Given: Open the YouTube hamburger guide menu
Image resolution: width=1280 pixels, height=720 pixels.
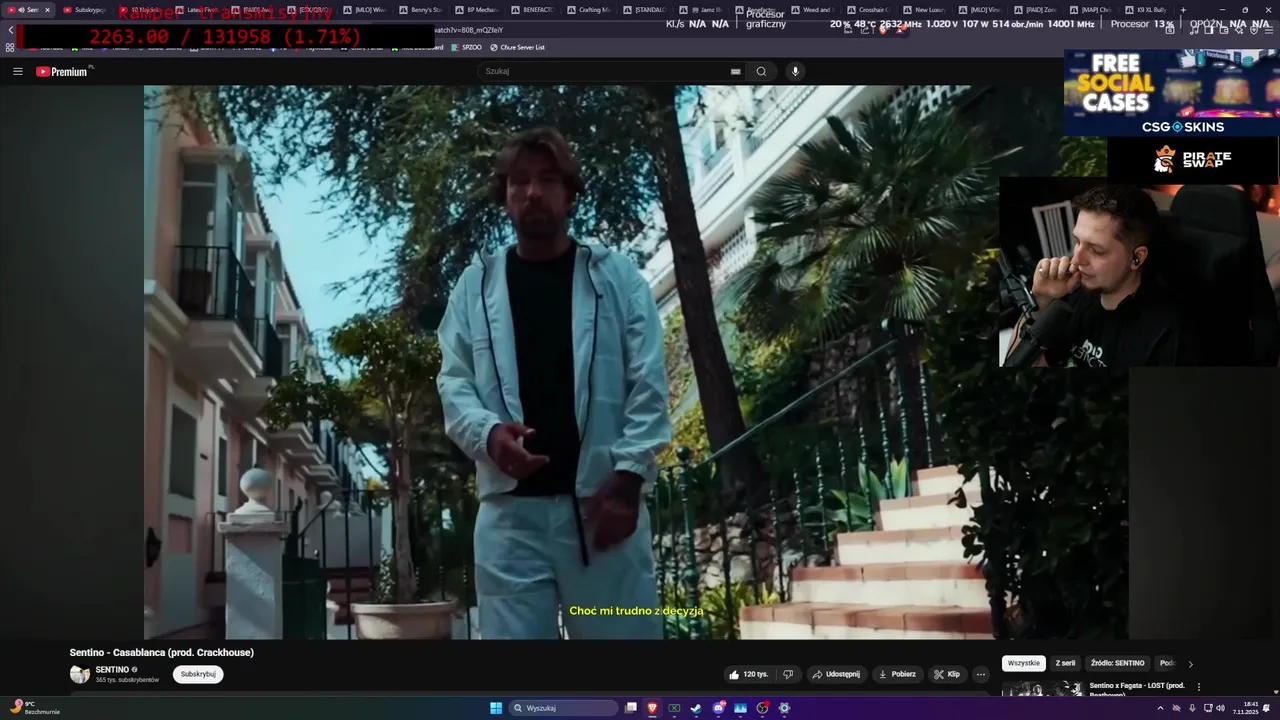Looking at the screenshot, I should pyautogui.click(x=17, y=71).
